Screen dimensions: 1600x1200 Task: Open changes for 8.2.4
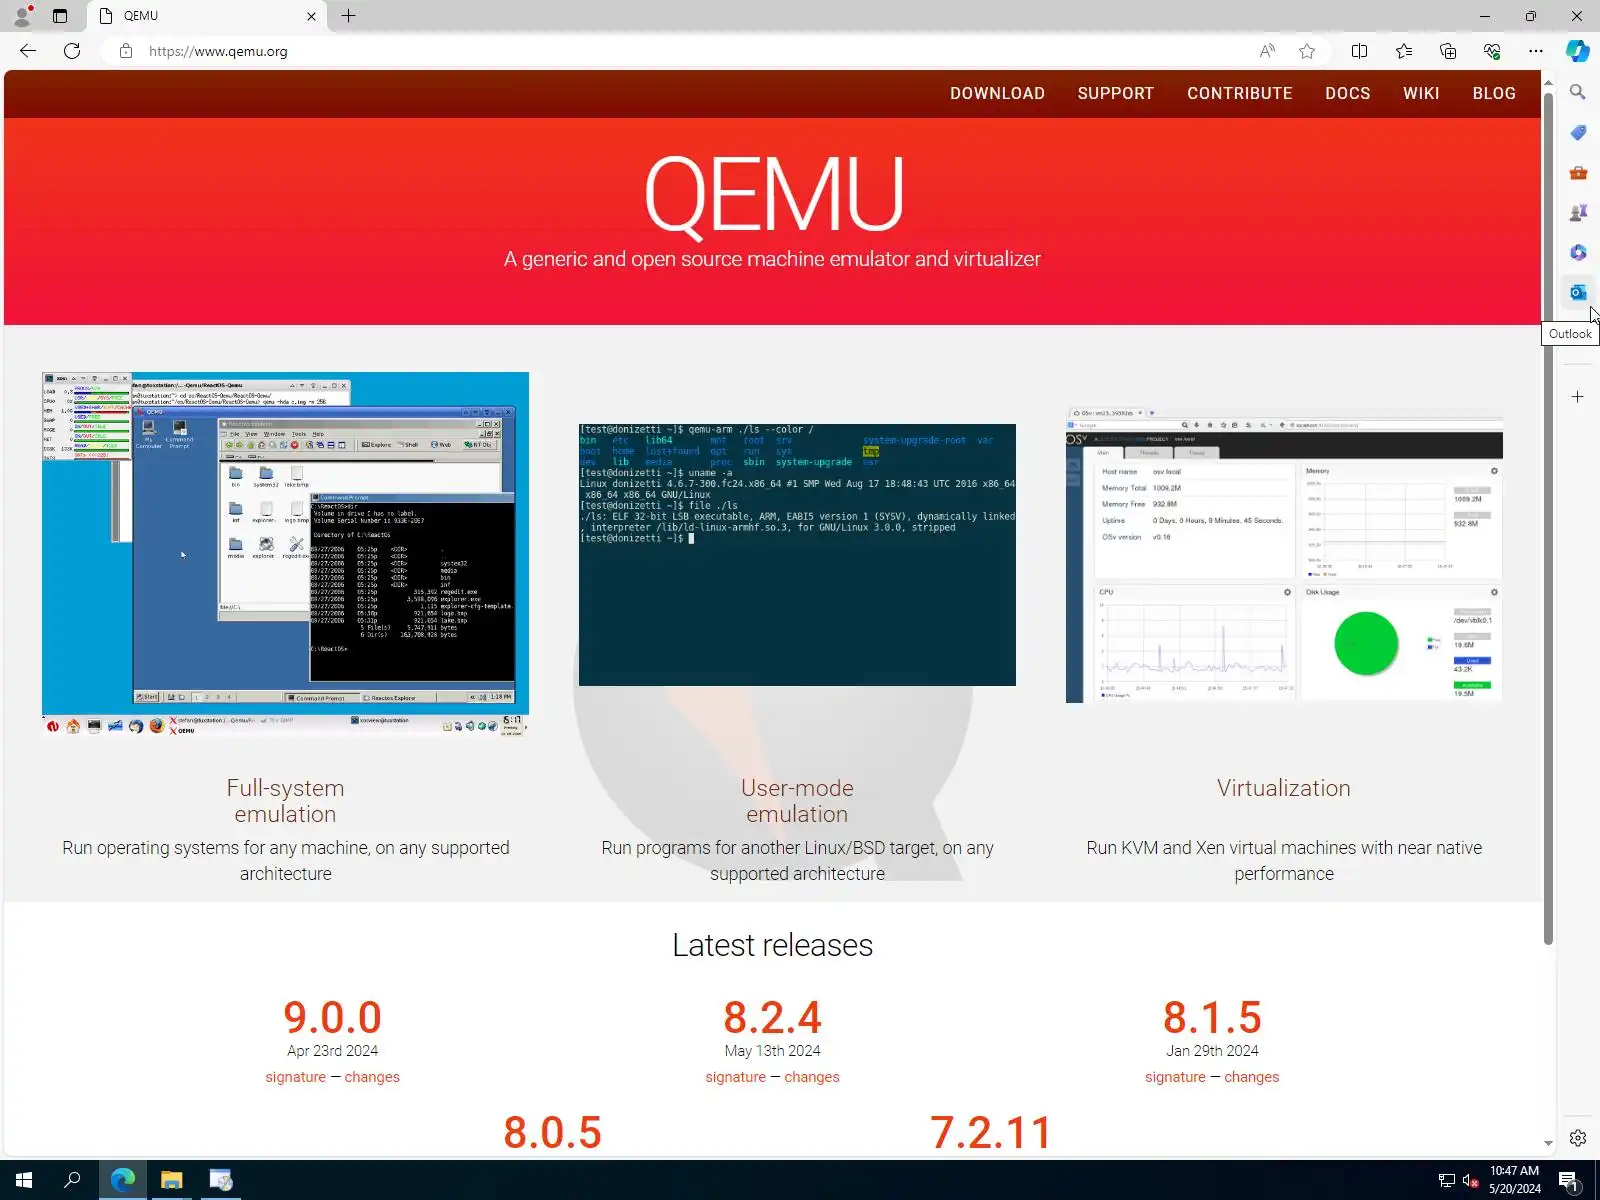(812, 1077)
